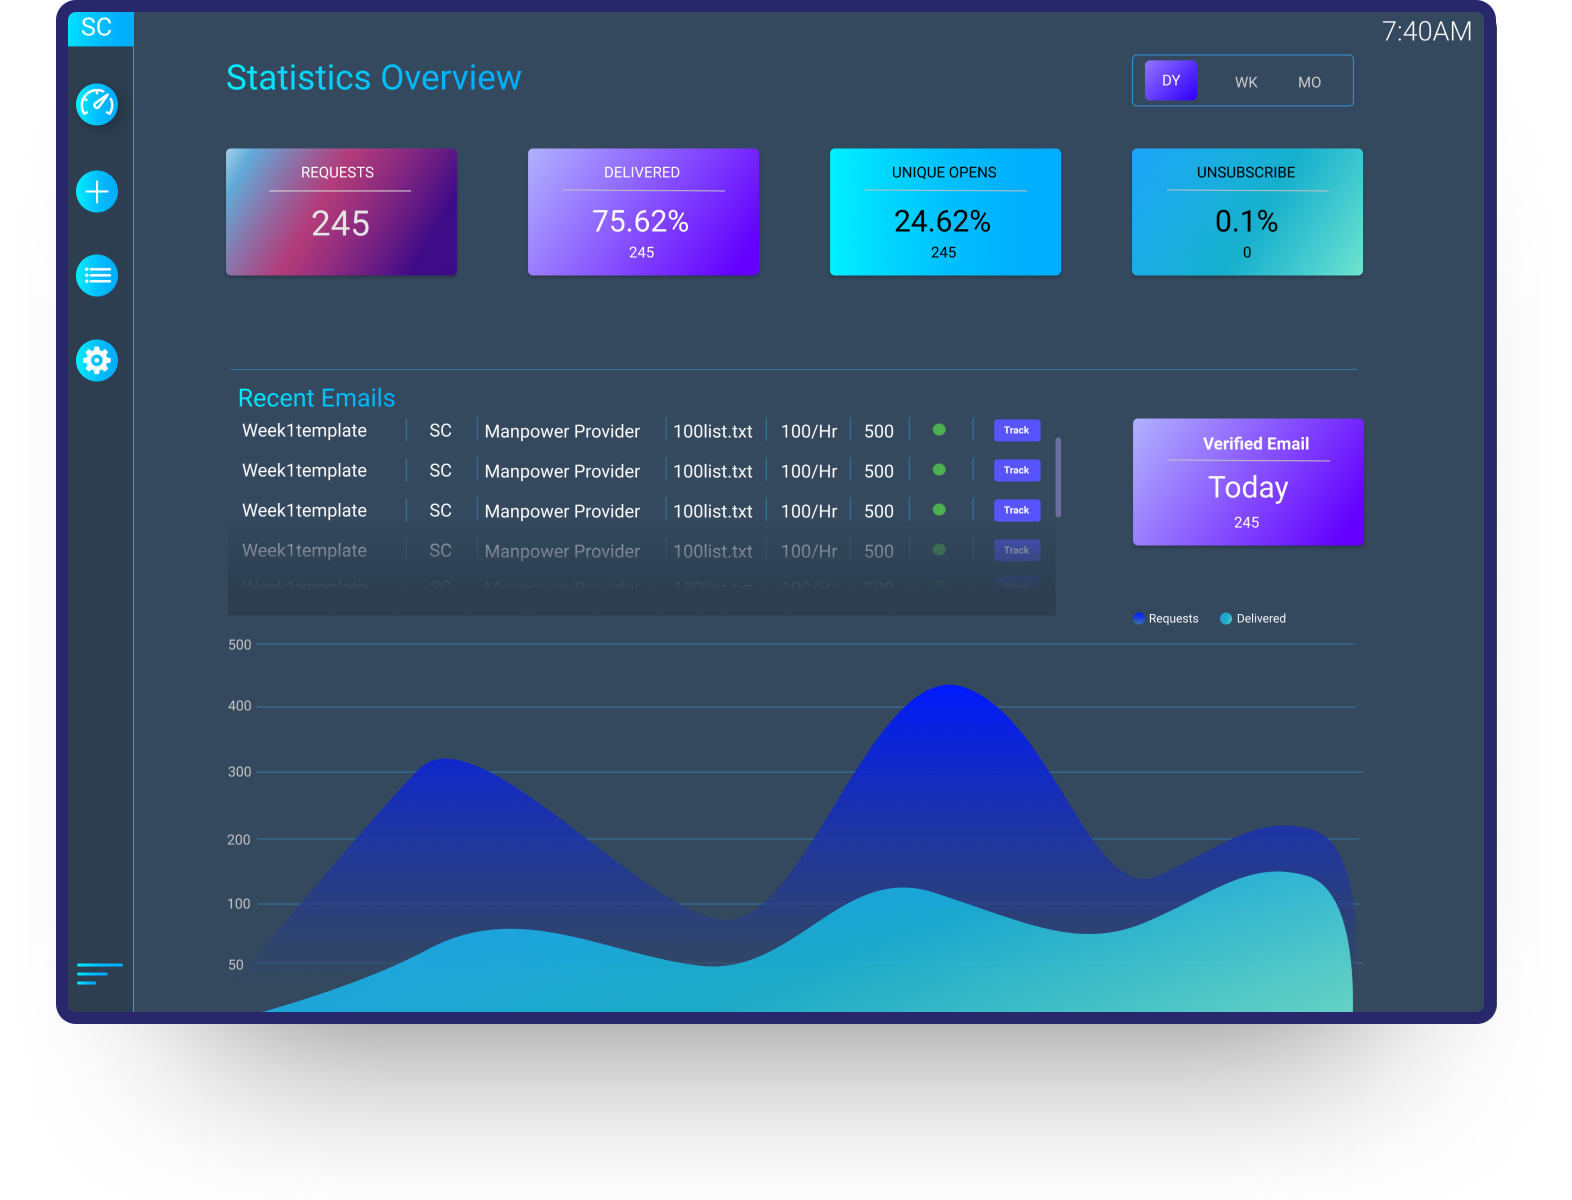The height and width of the screenshot is (1200, 1572).
Task: Select the DY daily view toggle
Action: [x=1170, y=81]
